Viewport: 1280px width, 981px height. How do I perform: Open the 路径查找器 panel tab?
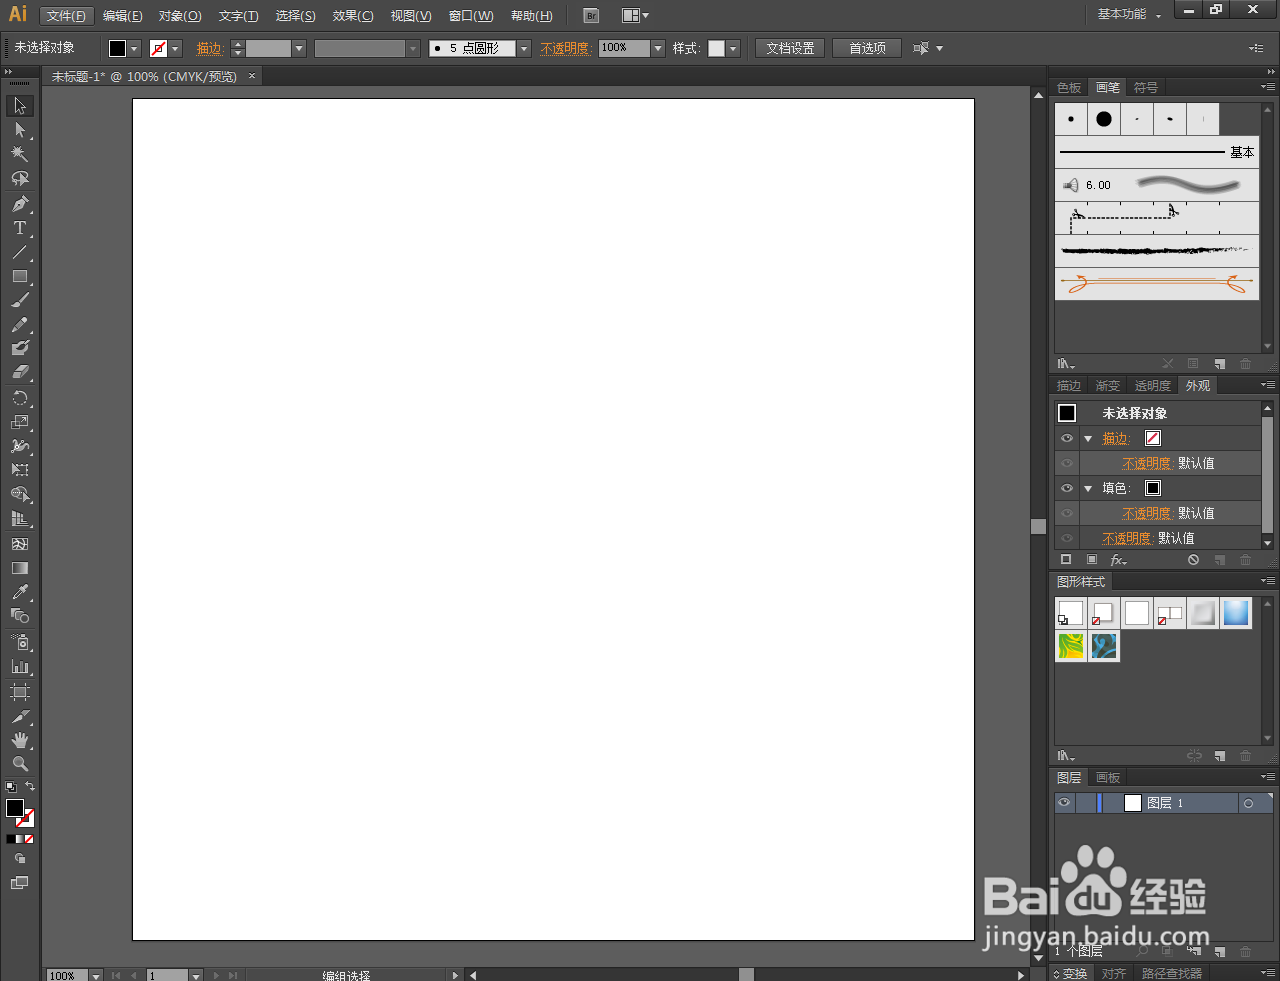(1172, 974)
